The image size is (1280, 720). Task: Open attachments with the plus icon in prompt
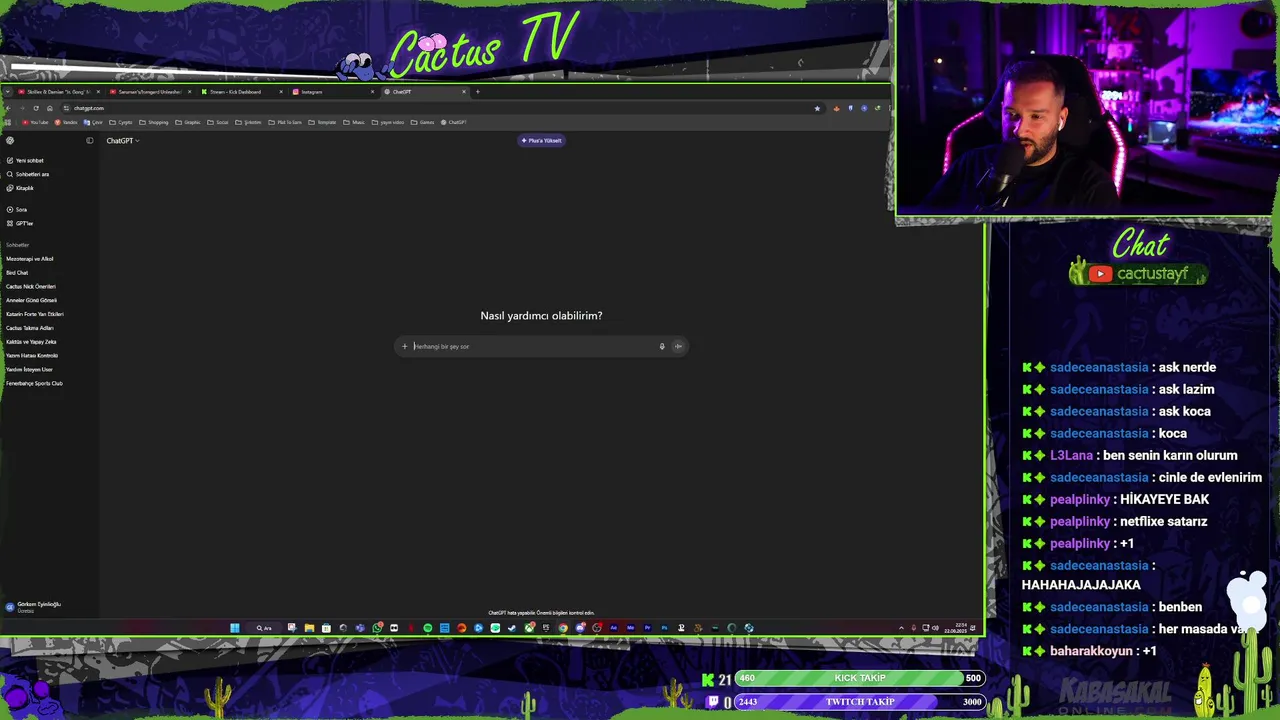coord(404,346)
